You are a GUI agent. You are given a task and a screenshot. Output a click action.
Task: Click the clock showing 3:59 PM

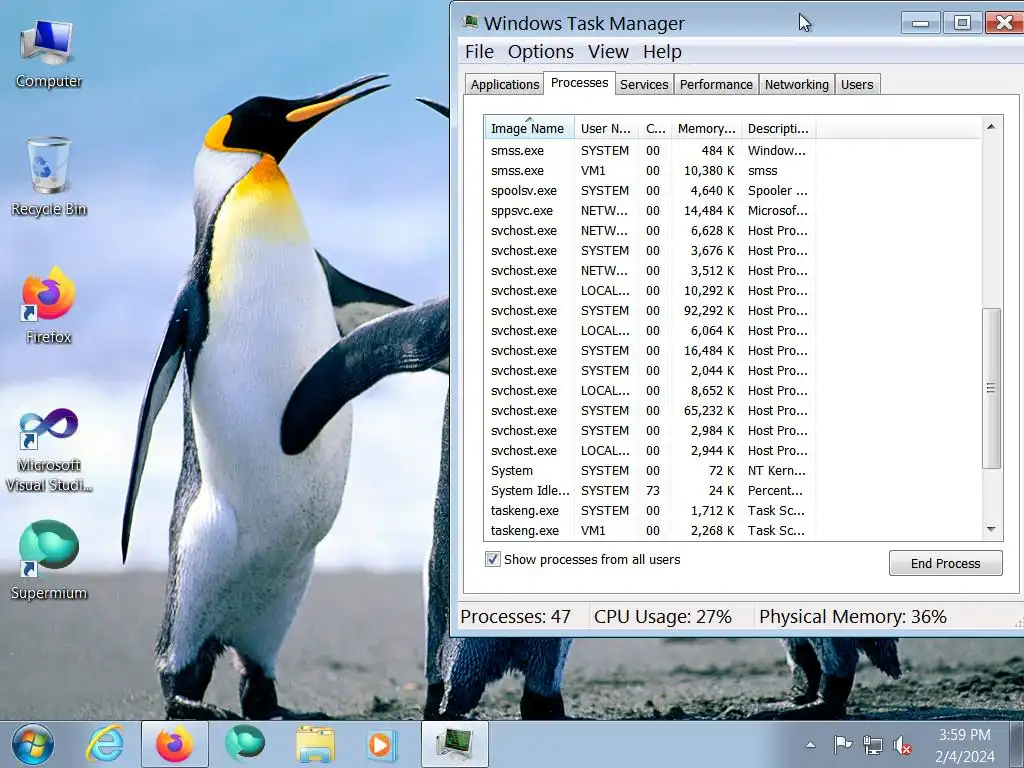pos(965,745)
